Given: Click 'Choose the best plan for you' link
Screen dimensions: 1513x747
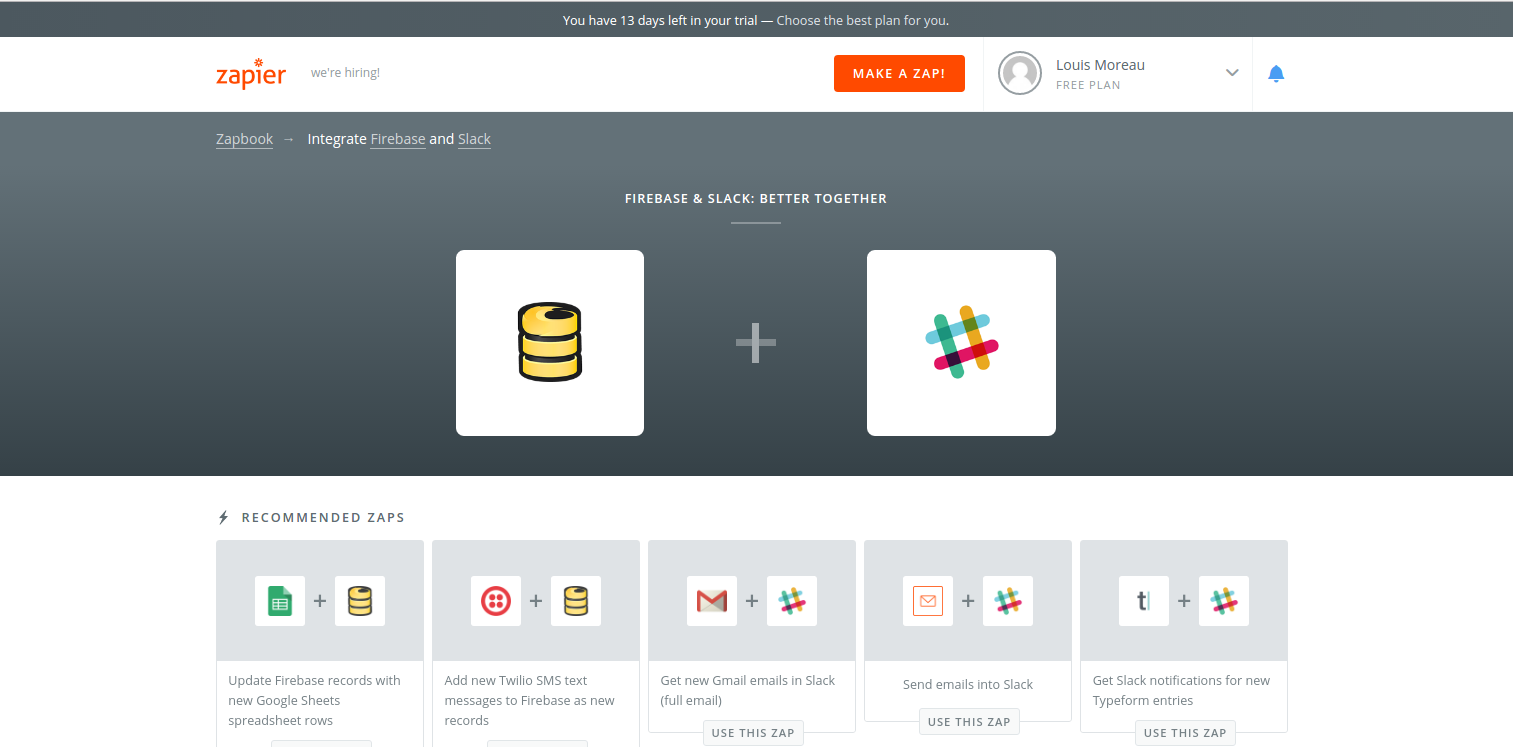Looking at the screenshot, I should pos(863,20).
